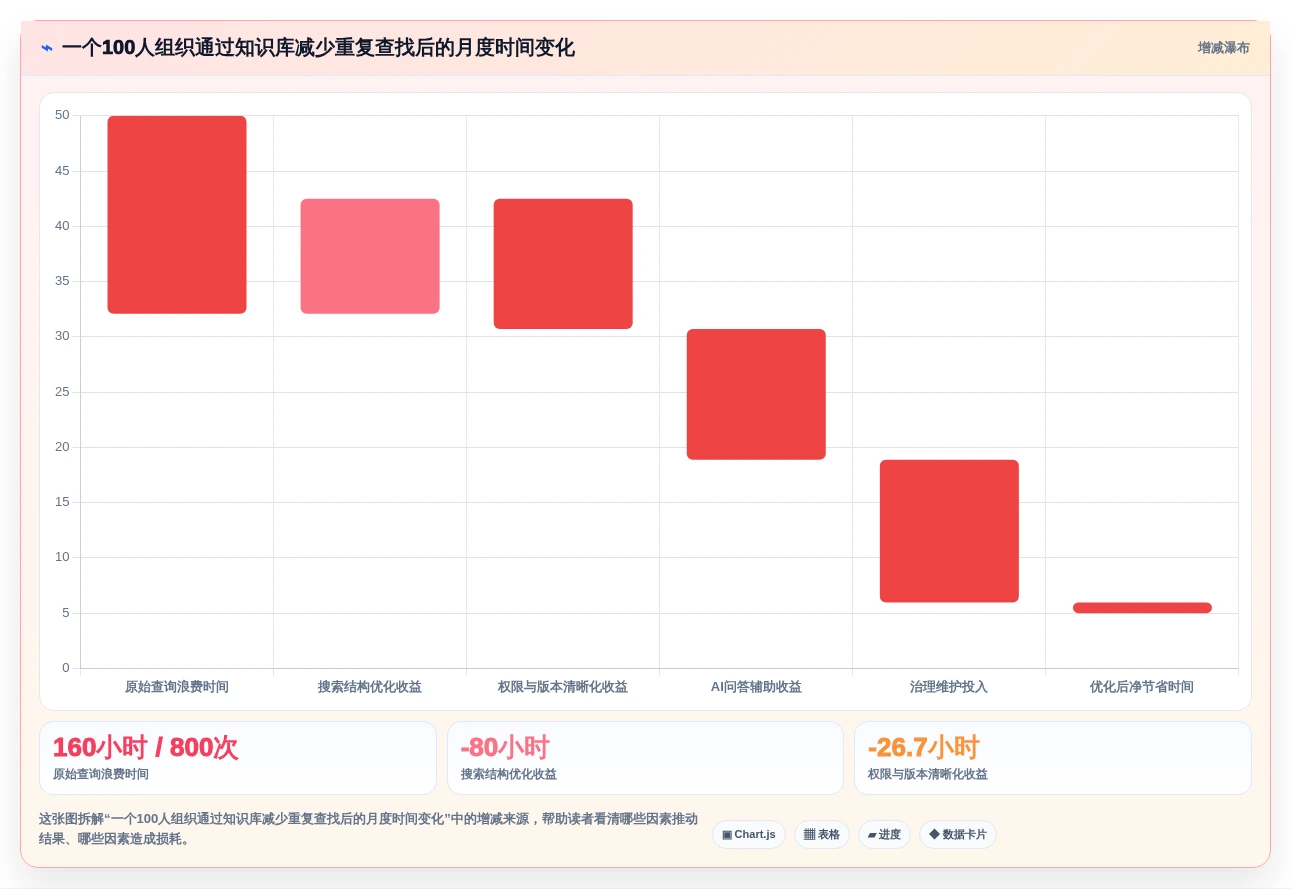Click the 治理维护投入 x-axis label
This screenshot has height=889, width=1291.
(x=949, y=687)
